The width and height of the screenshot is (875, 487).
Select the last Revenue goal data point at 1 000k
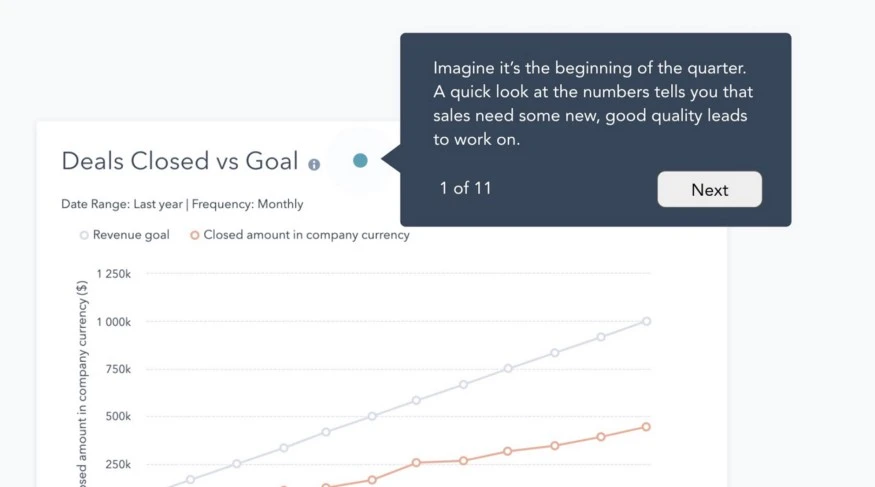tap(646, 321)
